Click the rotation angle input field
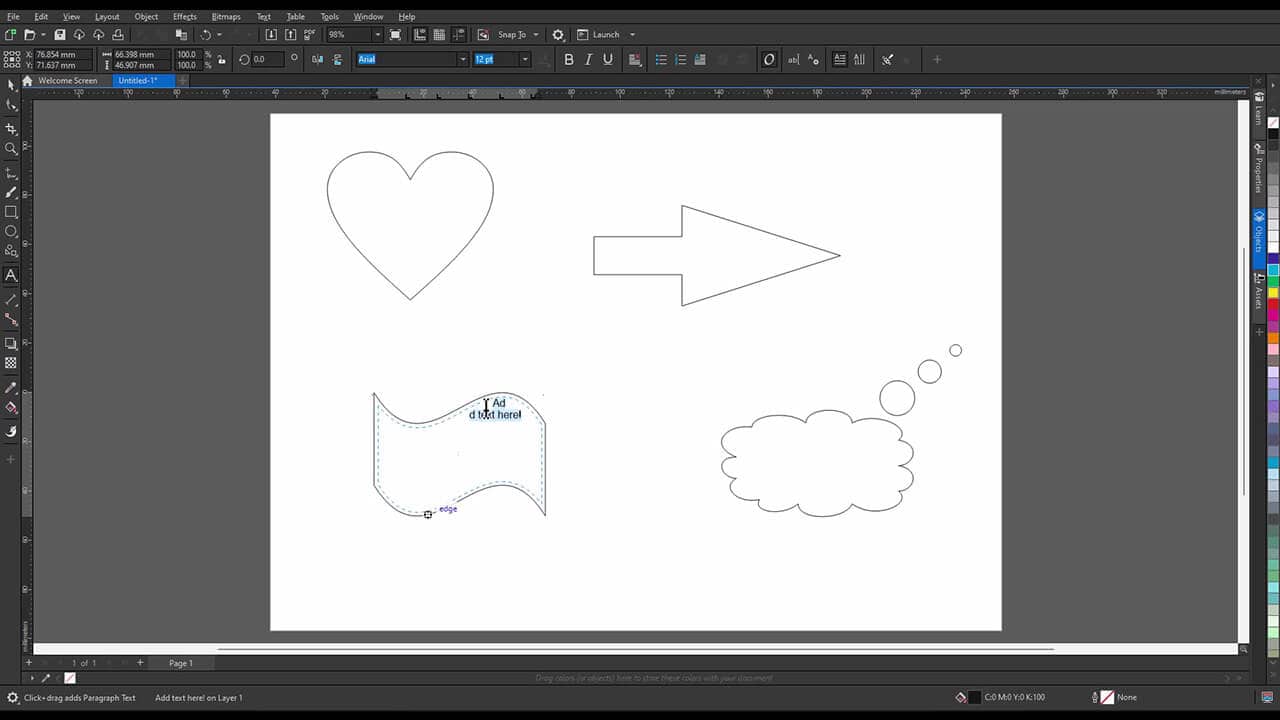 [267, 60]
